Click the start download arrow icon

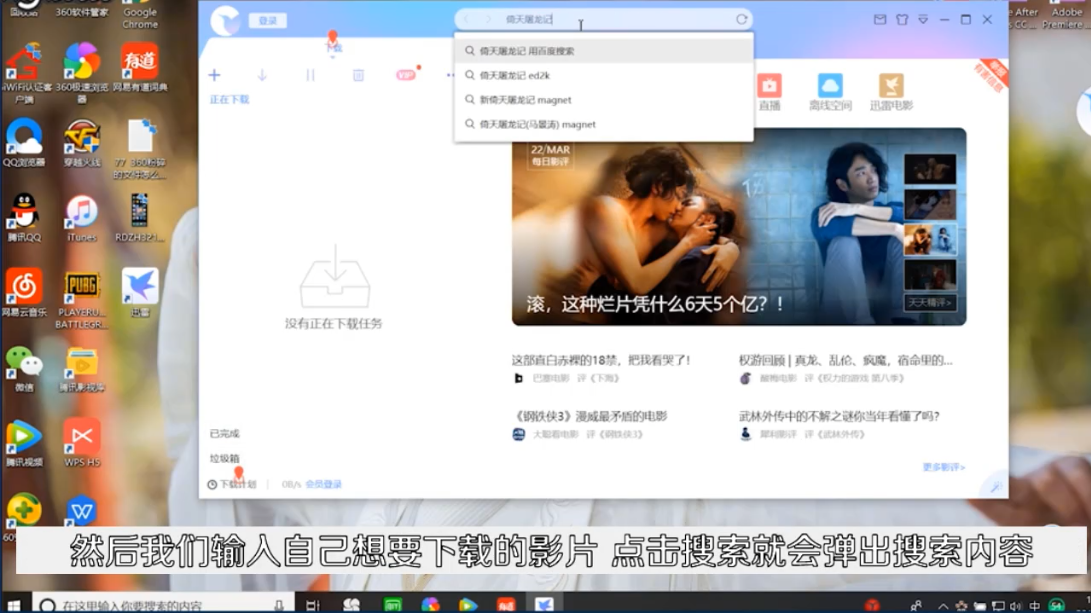(262, 75)
